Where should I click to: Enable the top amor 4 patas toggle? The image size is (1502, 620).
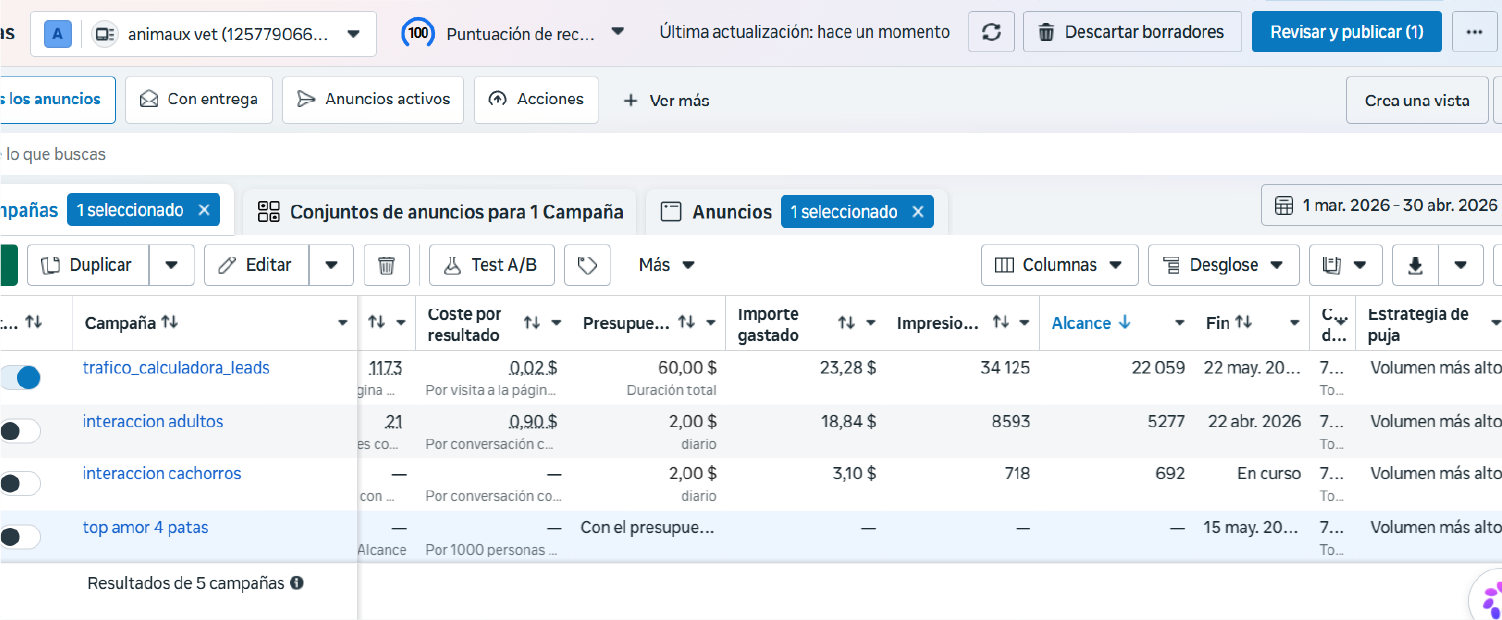point(20,537)
